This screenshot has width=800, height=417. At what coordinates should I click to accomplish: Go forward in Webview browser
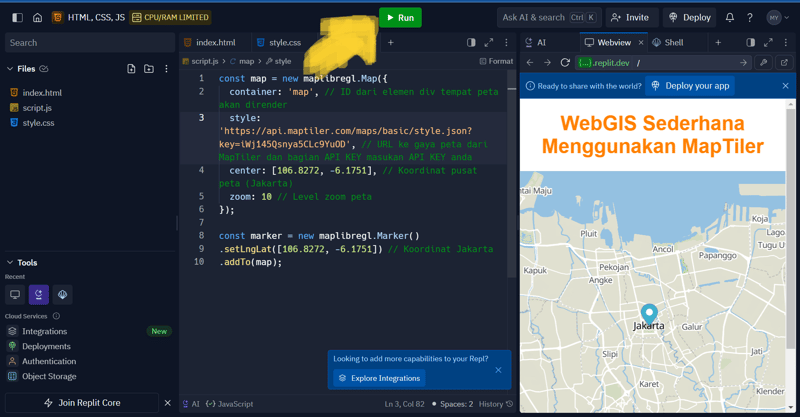tap(547, 63)
